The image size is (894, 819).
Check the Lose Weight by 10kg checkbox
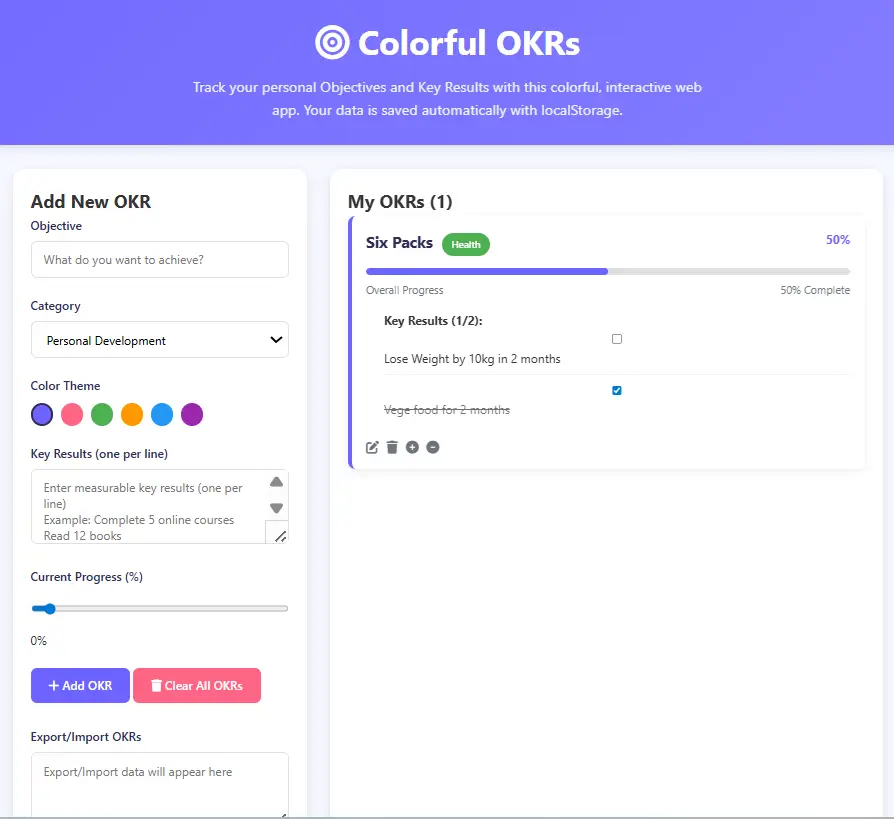pos(617,339)
